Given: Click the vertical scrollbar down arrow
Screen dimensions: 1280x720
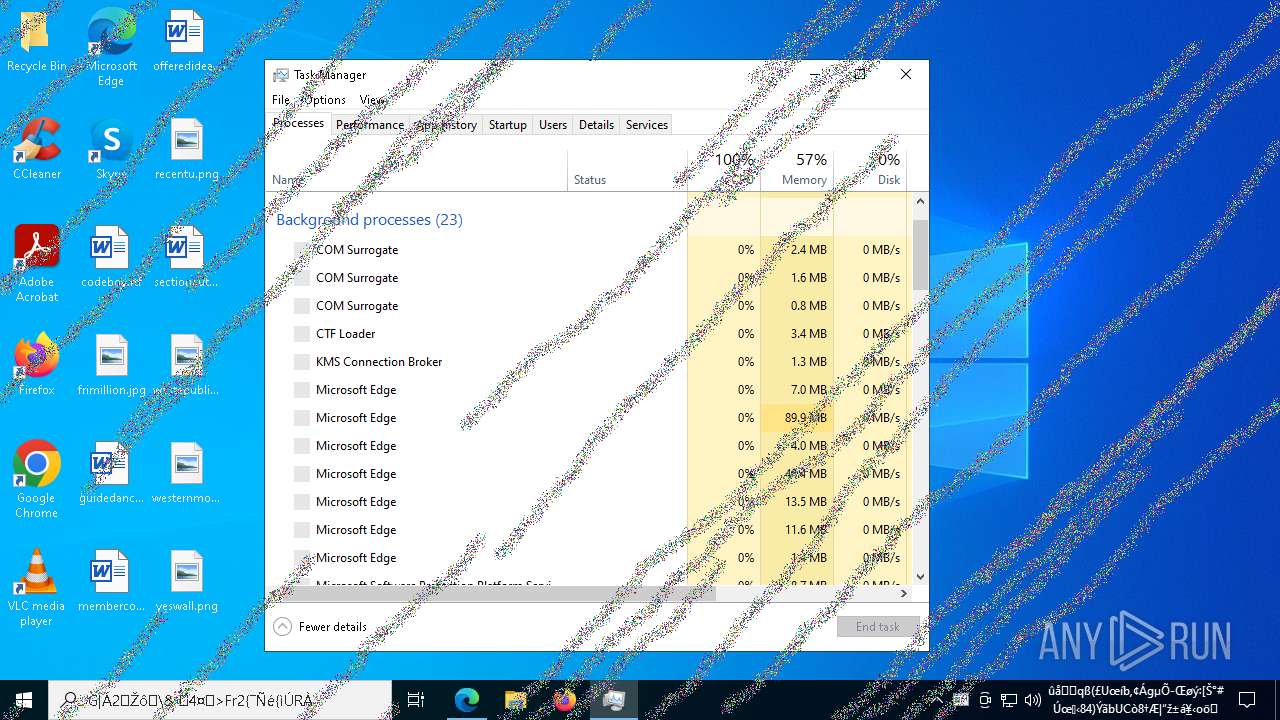Looking at the screenshot, I should pos(920,577).
